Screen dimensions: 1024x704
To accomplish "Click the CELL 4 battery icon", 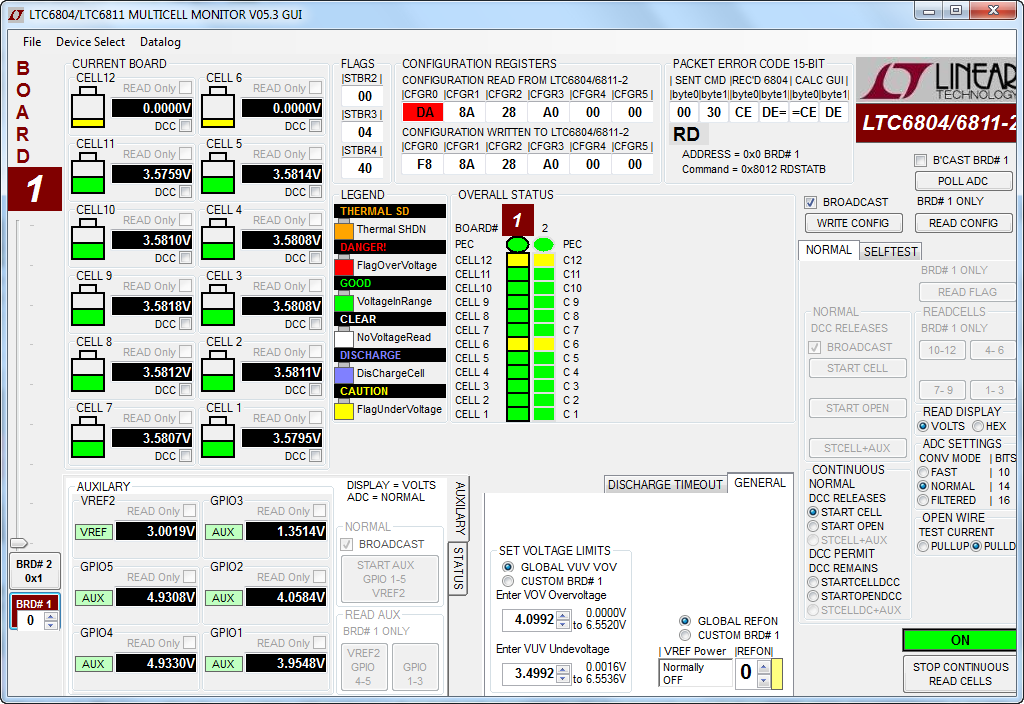I will pyautogui.click(x=217, y=239).
